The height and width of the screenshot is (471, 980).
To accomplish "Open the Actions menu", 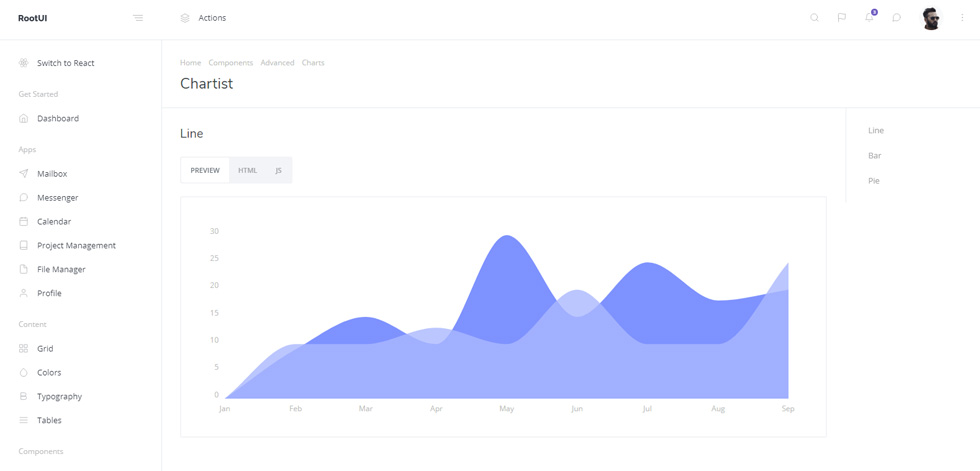I will 212,18.
